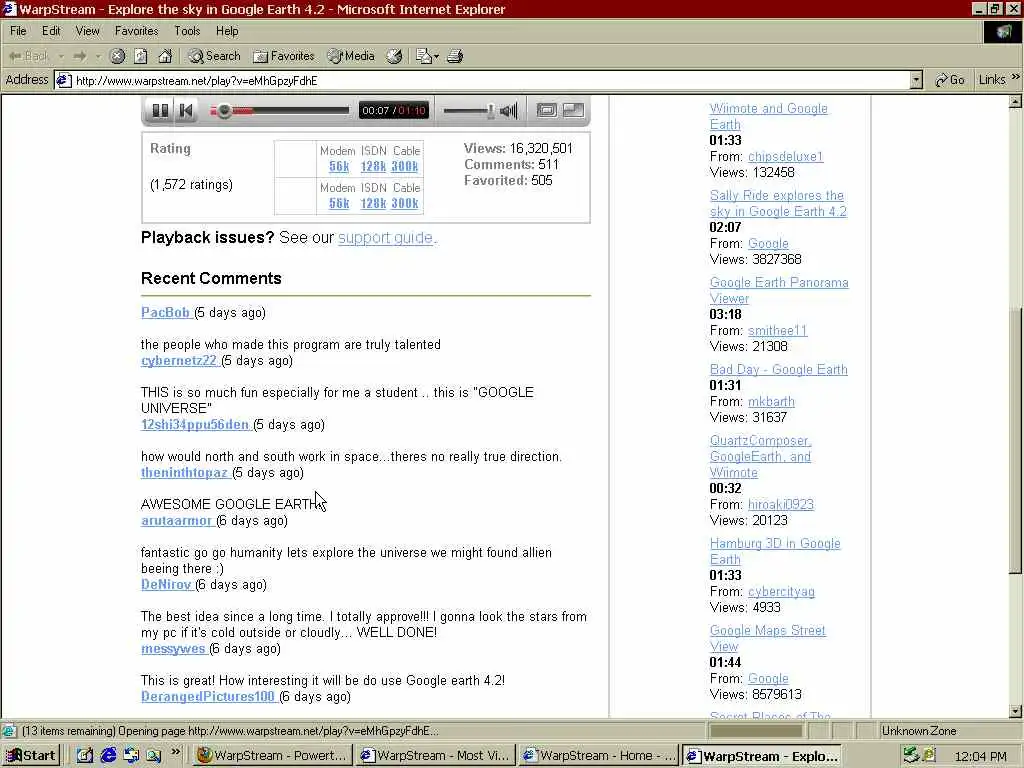Open cybernetz22's profile link
Image resolution: width=1024 pixels, height=768 pixels.
point(179,360)
